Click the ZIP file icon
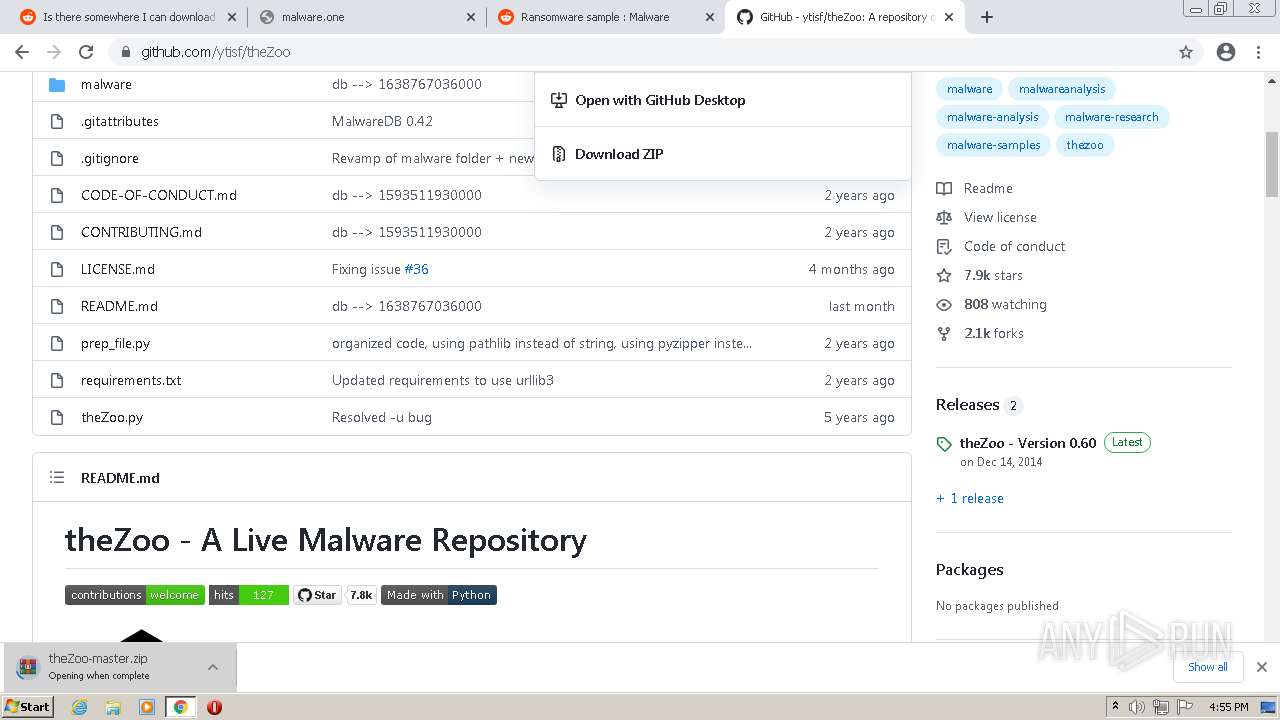 point(559,154)
